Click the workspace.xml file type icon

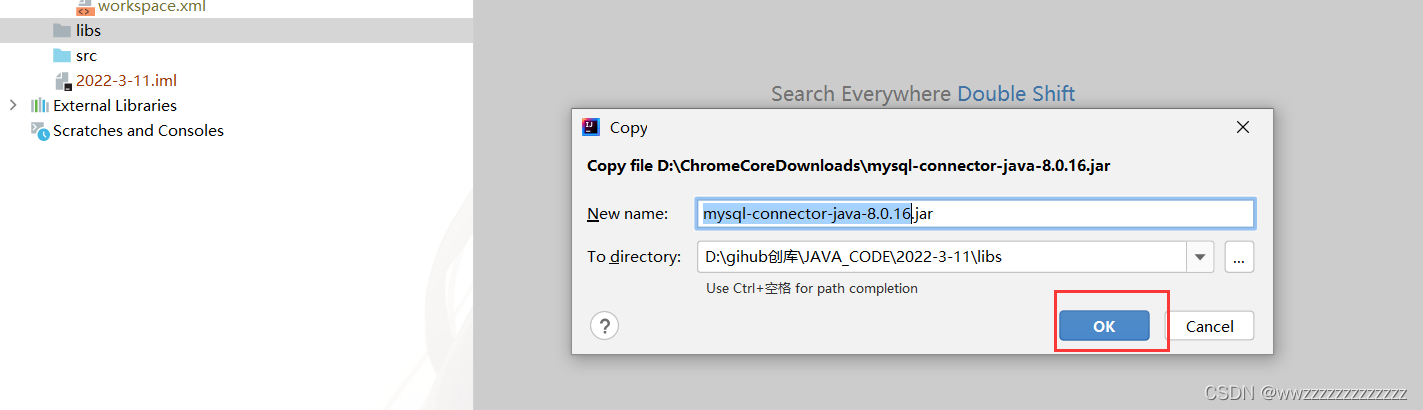pos(86,7)
